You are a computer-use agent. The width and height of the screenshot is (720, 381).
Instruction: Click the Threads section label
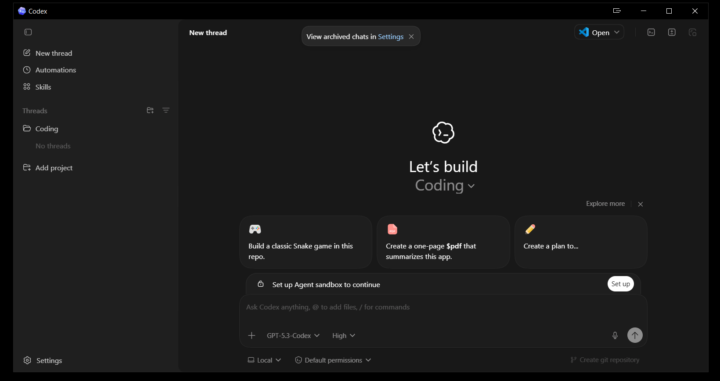click(35, 111)
